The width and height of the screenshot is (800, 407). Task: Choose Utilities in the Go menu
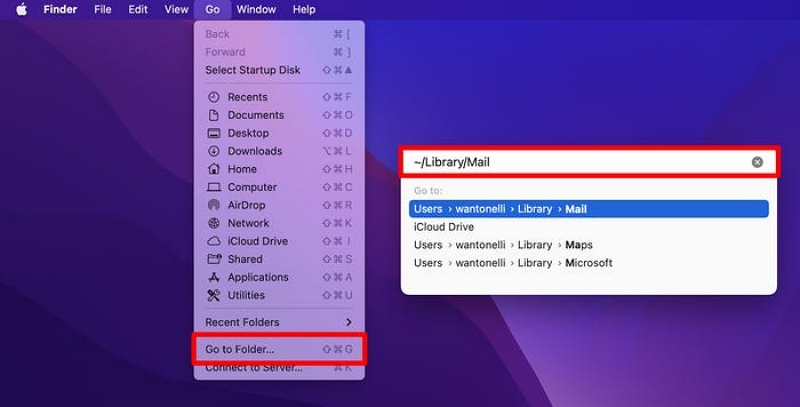click(x=279, y=295)
